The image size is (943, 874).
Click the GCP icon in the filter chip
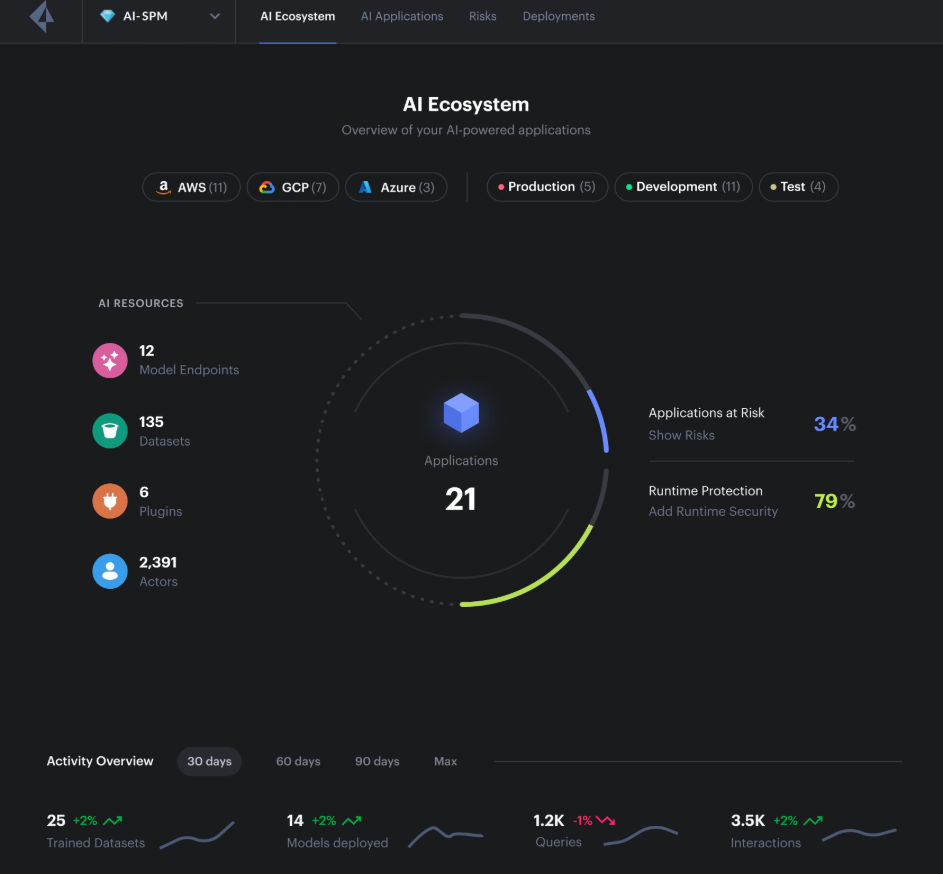coord(268,186)
